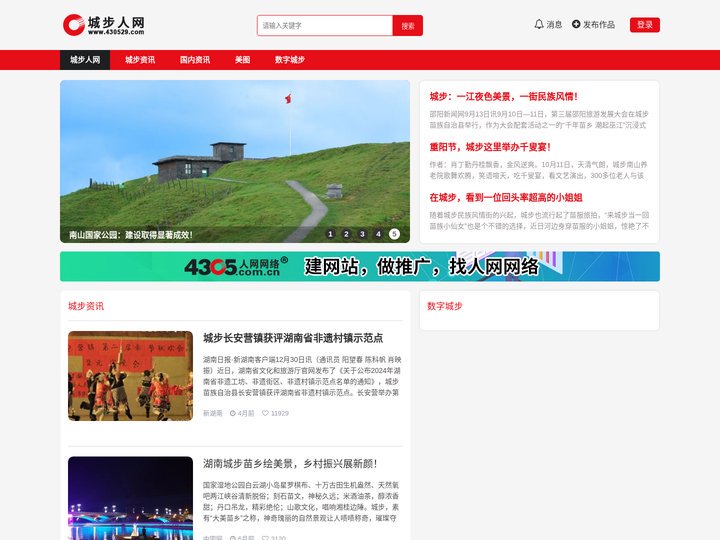This screenshot has height=540, width=720.
Task: Like the 长安营镇 article with the heart icon
Action: (x=265, y=413)
